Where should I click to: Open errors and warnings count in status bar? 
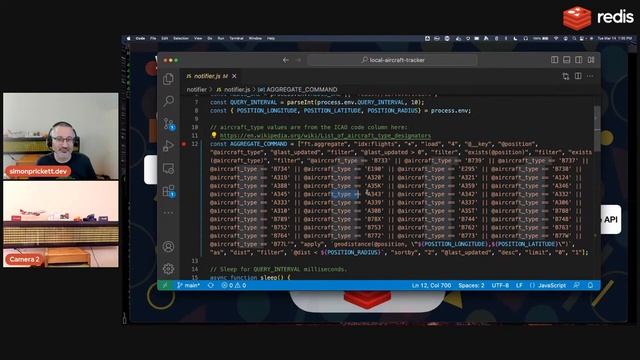pos(233,285)
